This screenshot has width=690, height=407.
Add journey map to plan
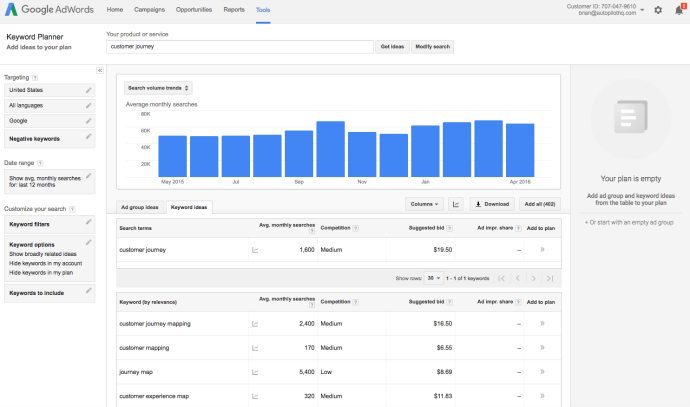point(542,372)
